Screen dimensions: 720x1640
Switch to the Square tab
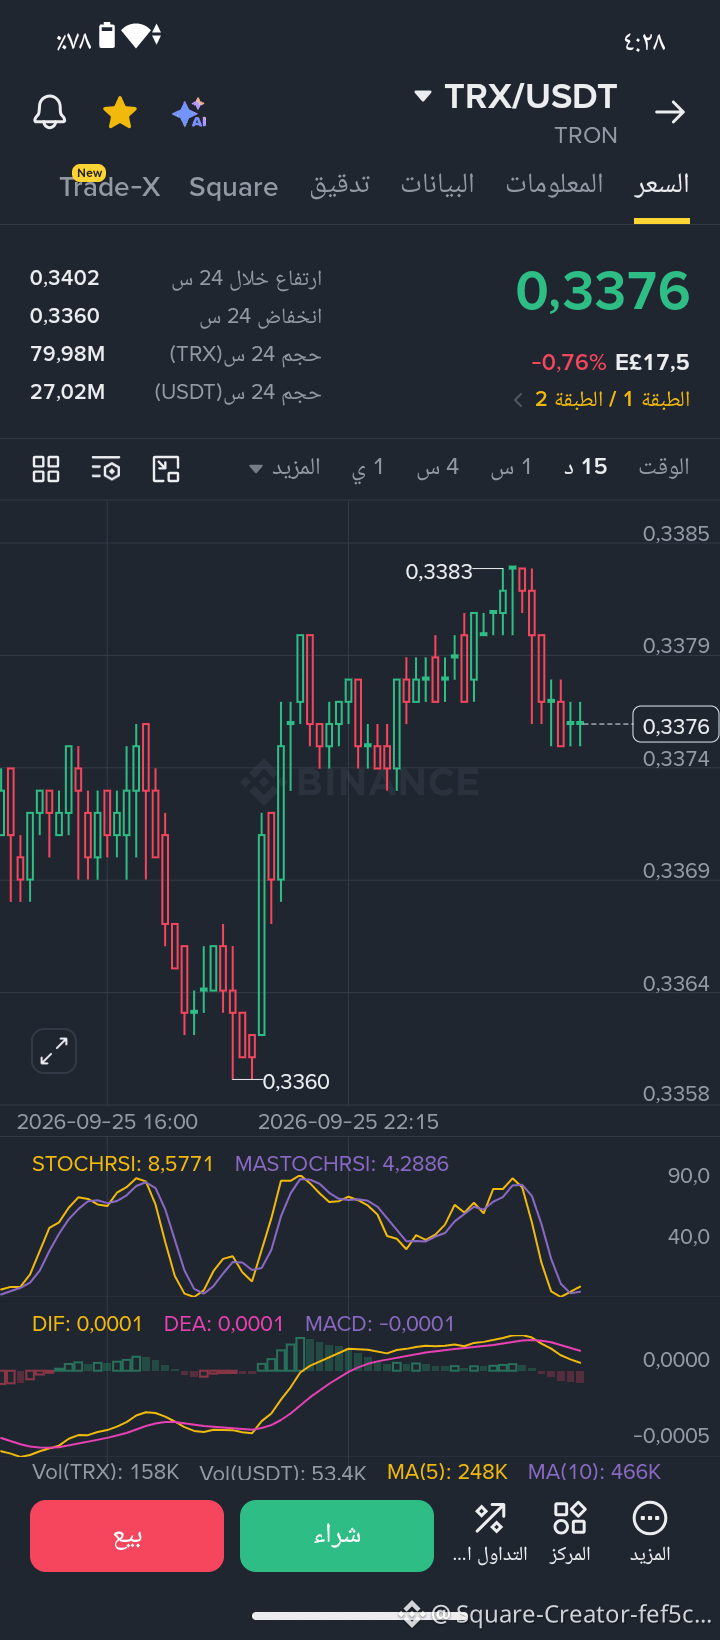click(233, 187)
